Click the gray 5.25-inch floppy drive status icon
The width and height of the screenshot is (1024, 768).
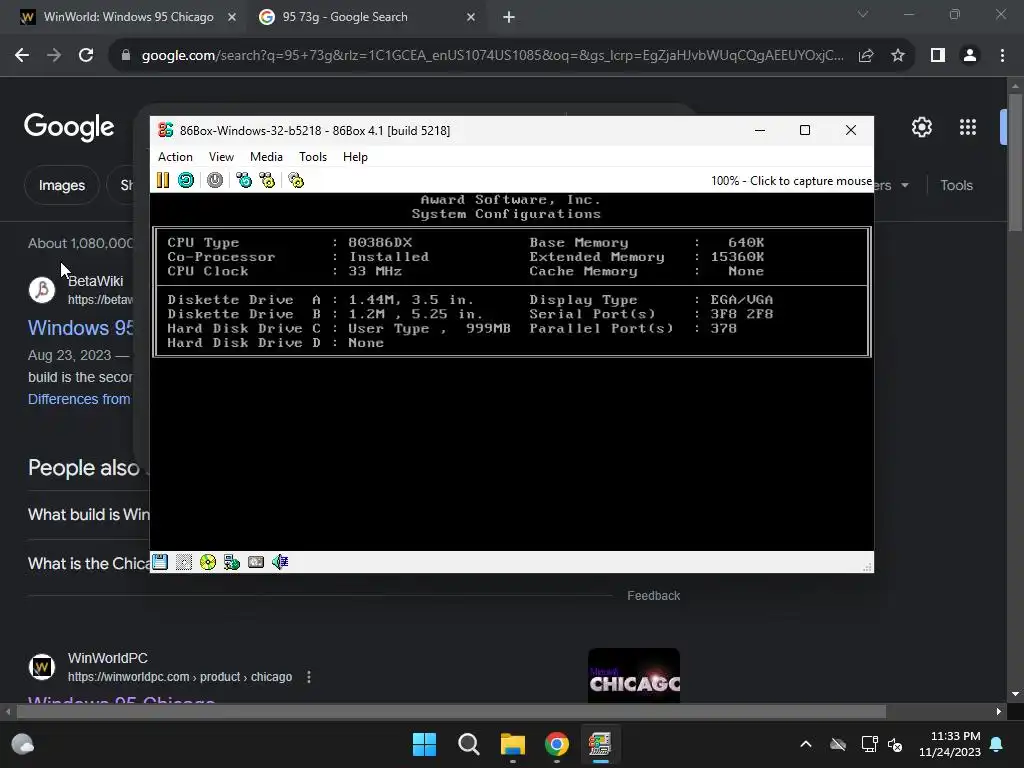[x=184, y=562]
